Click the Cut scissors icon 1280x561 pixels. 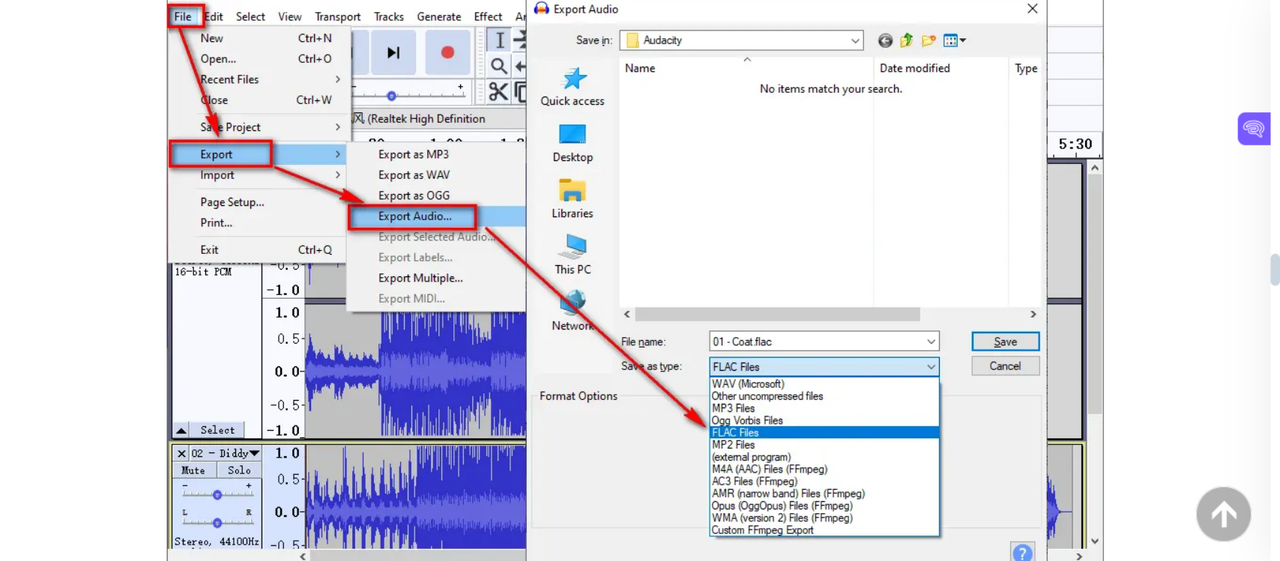pyautogui.click(x=498, y=92)
